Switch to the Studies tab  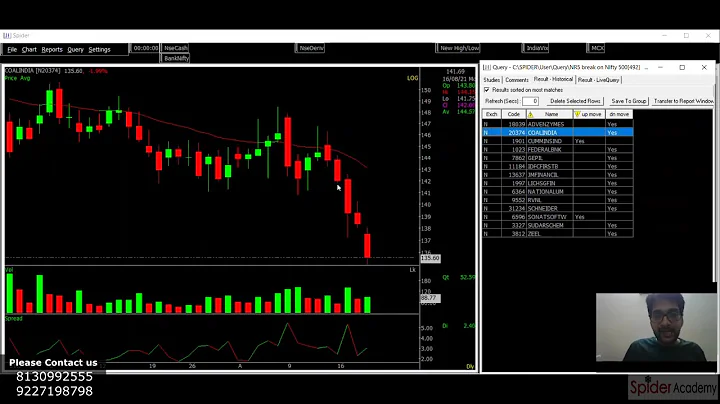pos(491,80)
